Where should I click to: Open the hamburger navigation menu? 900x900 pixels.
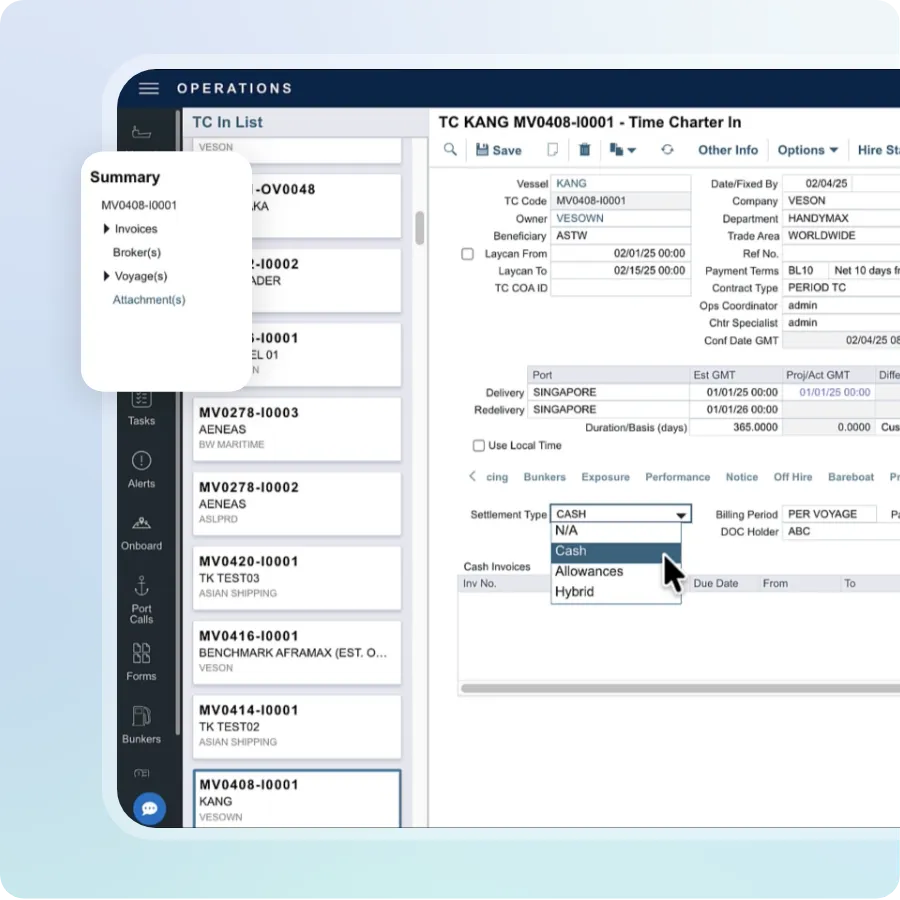pos(149,88)
